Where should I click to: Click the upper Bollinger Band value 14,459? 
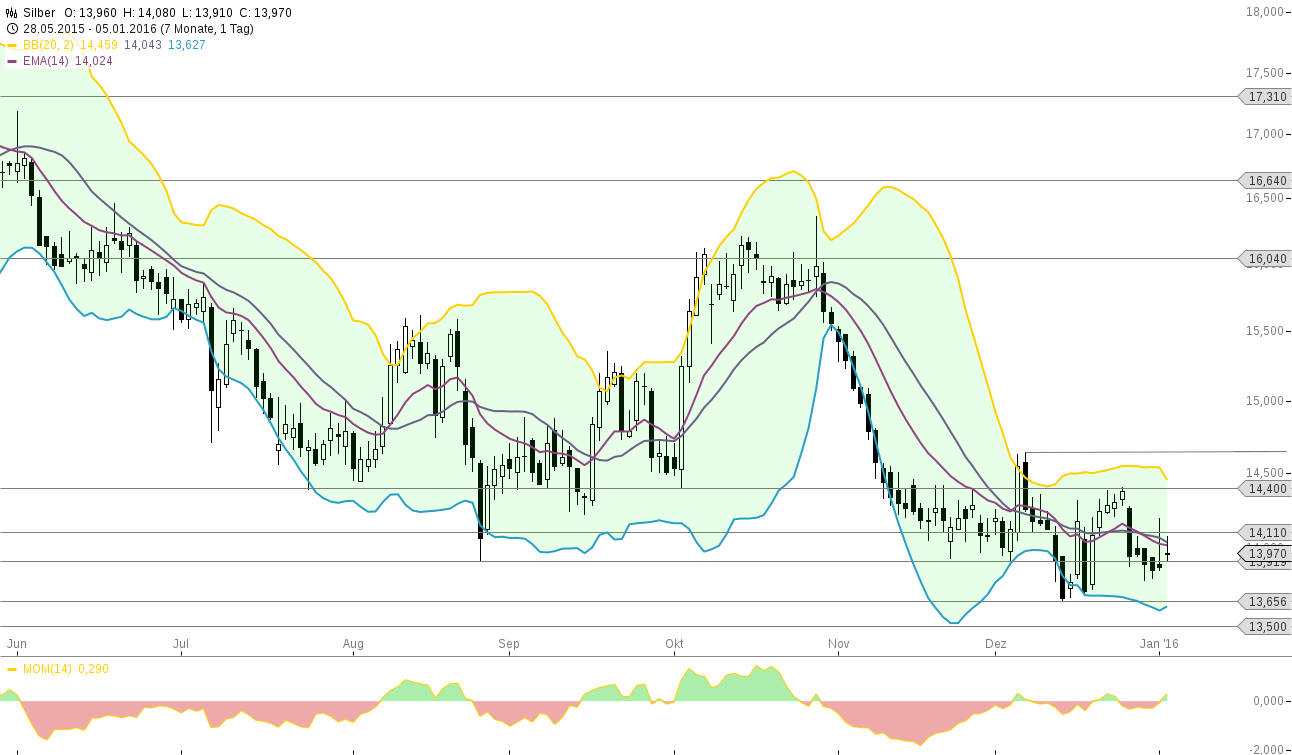pos(100,45)
